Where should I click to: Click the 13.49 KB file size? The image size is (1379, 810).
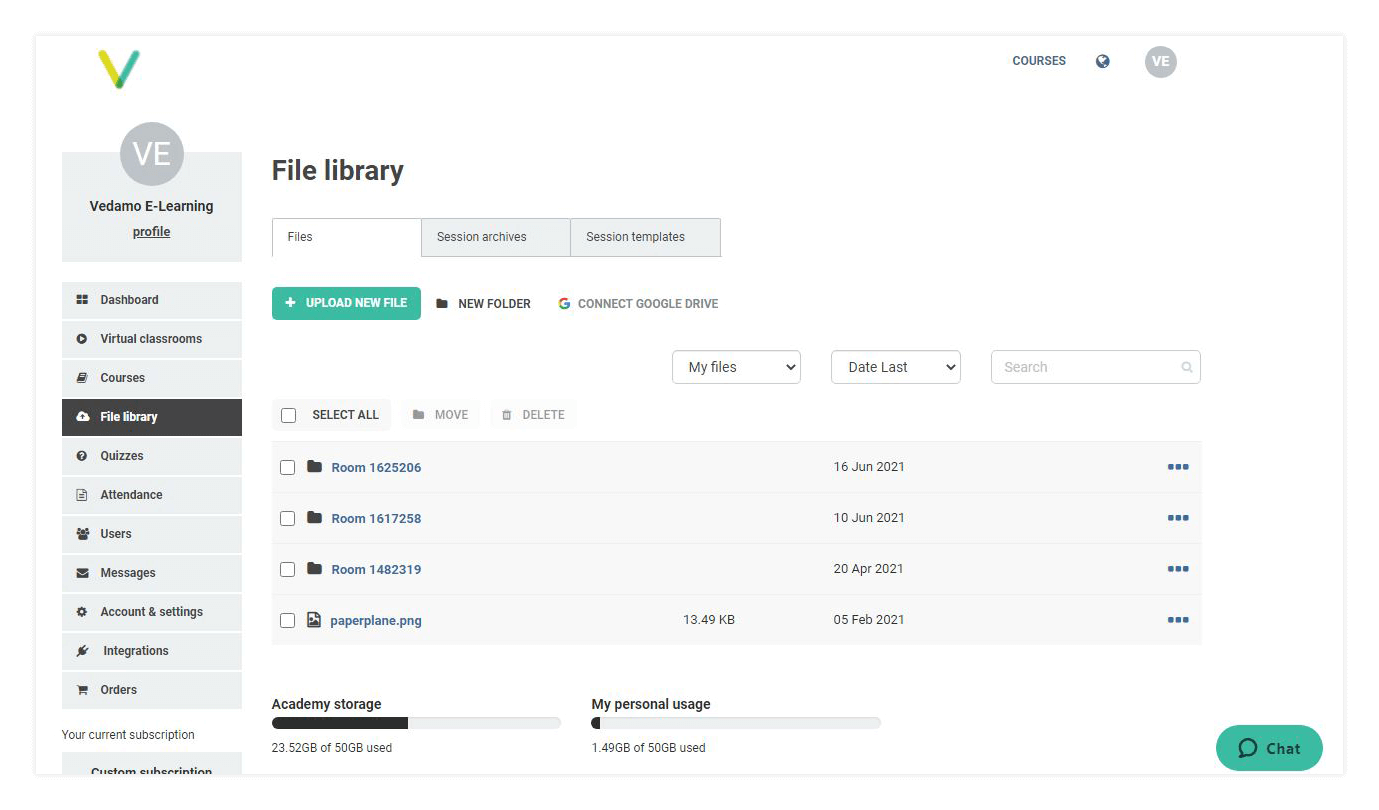[709, 620]
